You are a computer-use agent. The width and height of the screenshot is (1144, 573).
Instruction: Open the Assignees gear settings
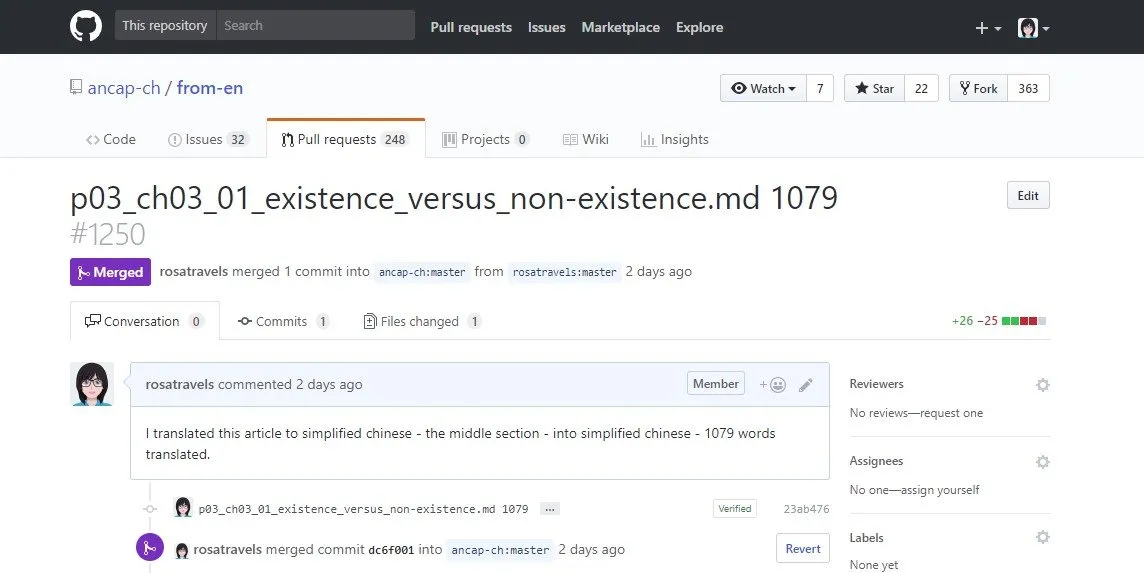click(x=1042, y=462)
